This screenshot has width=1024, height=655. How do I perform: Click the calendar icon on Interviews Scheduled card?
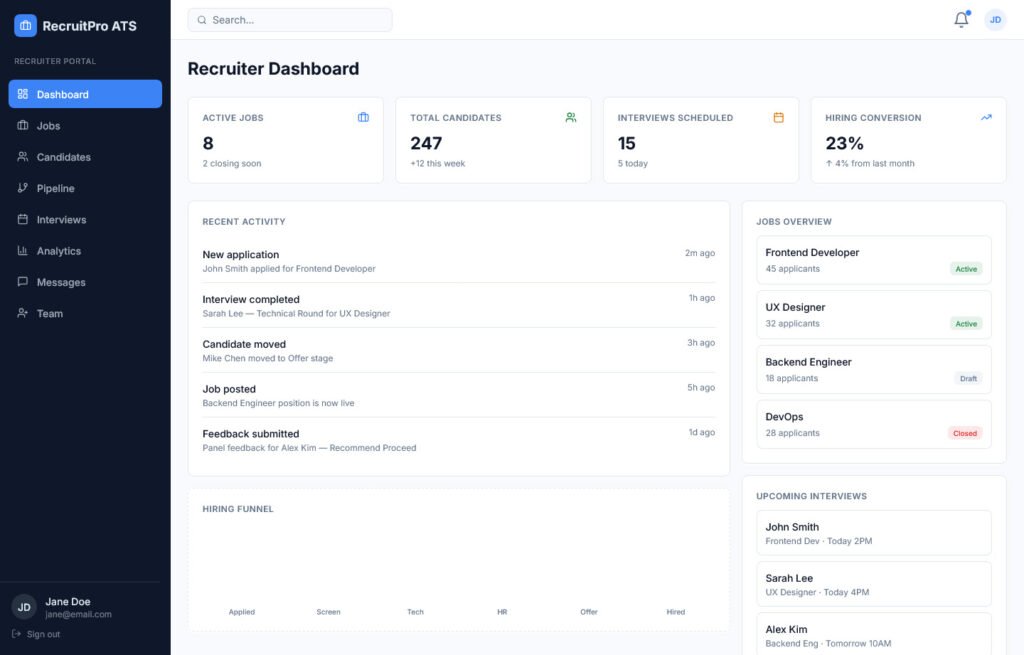pos(778,117)
